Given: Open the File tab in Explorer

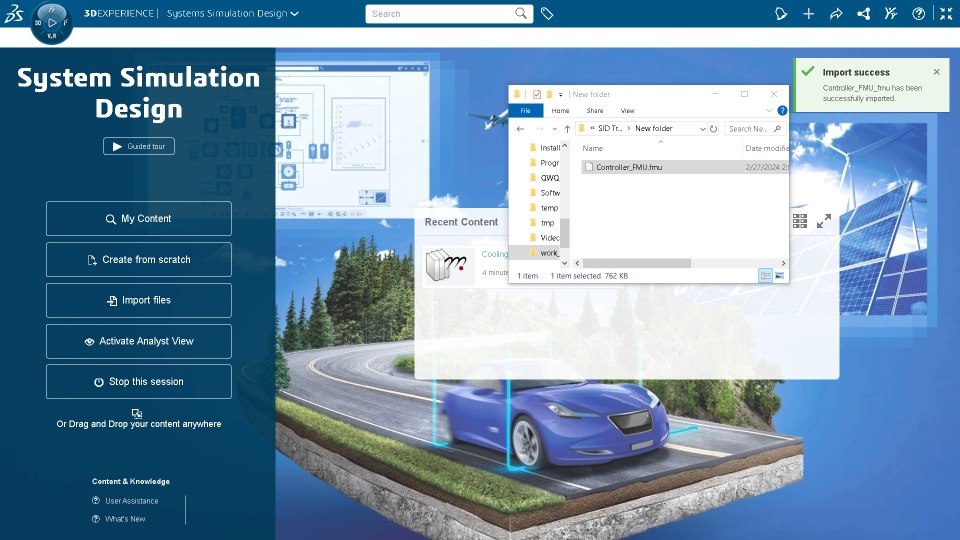Looking at the screenshot, I should (525, 110).
